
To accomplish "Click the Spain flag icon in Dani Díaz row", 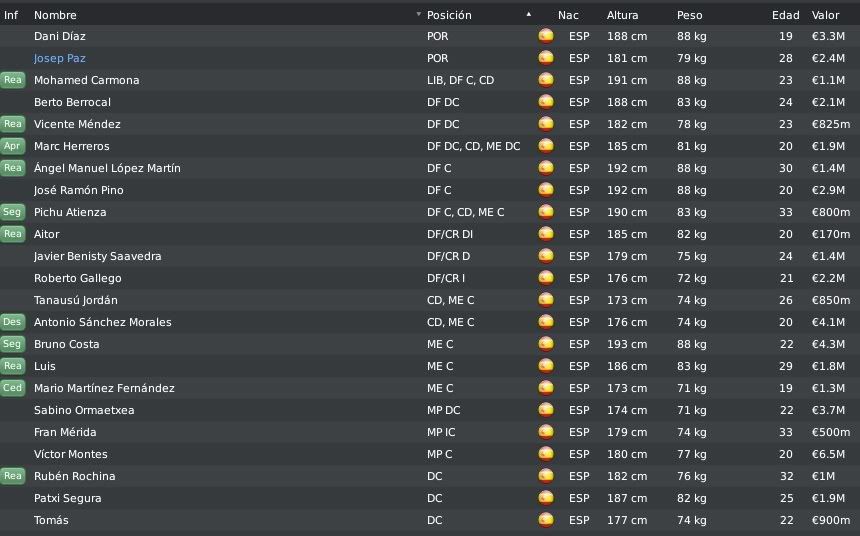I will (546, 36).
